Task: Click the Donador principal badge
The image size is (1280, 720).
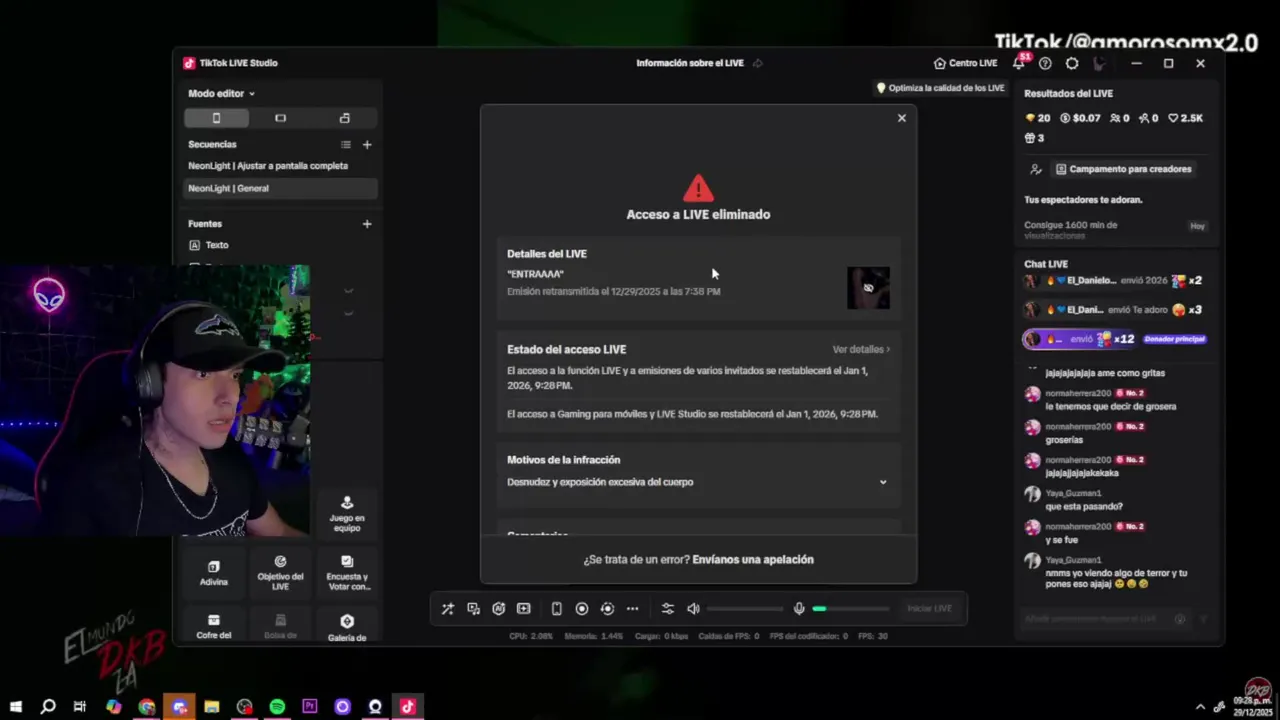Action: [x=1174, y=339]
